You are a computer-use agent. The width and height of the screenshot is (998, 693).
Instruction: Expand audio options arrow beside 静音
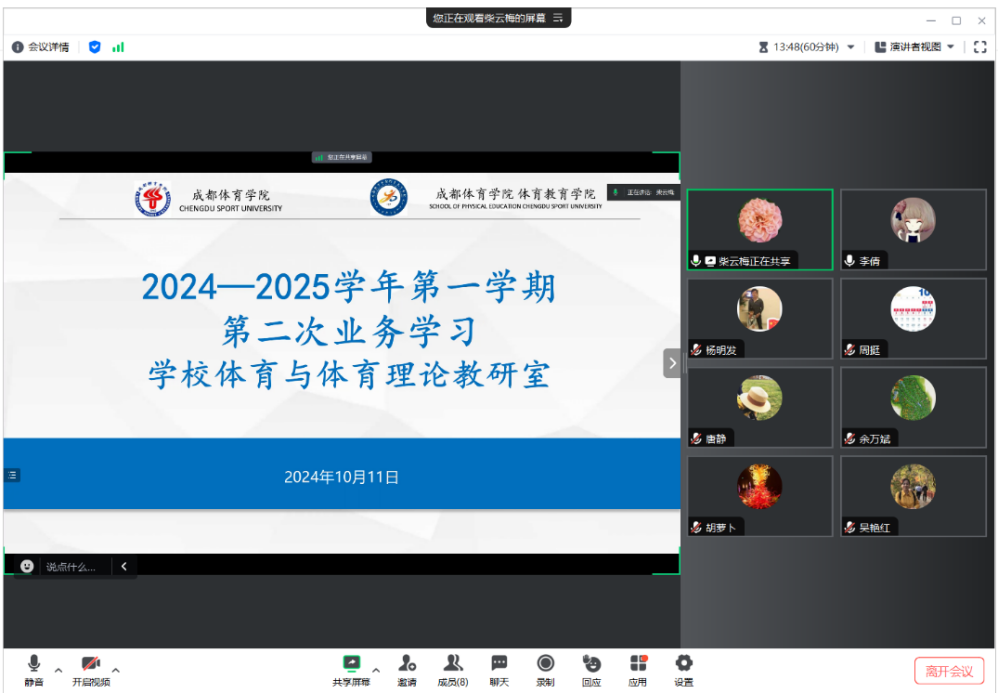coord(58,670)
